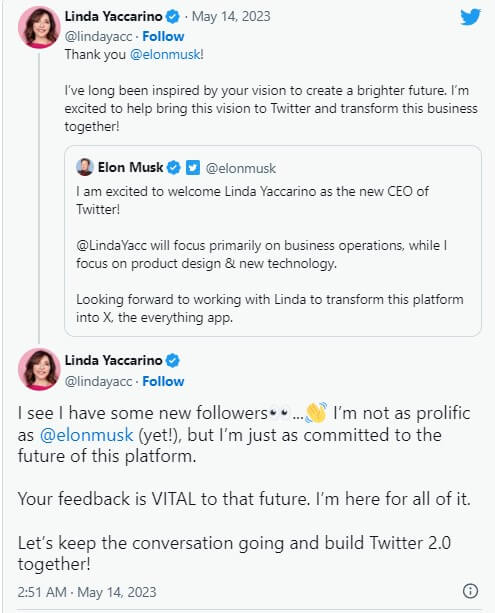
Task: Open the profile picture on the second tweet
Action: [x=39, y=369]
